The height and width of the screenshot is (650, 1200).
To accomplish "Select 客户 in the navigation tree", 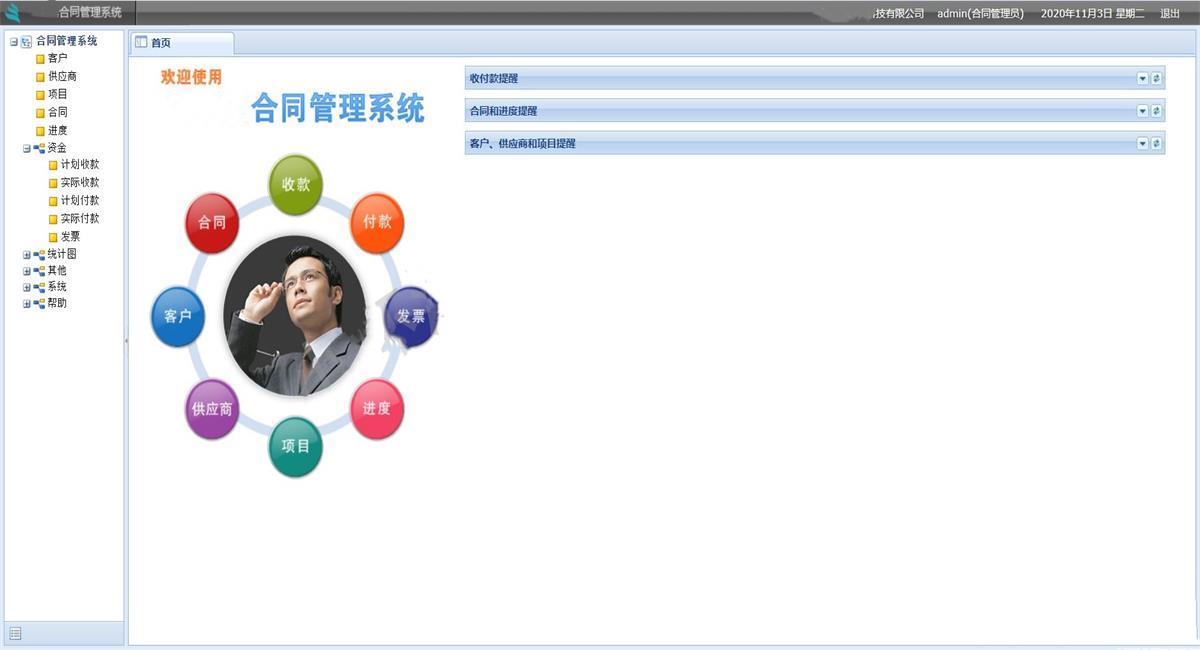I will point(58,58).
